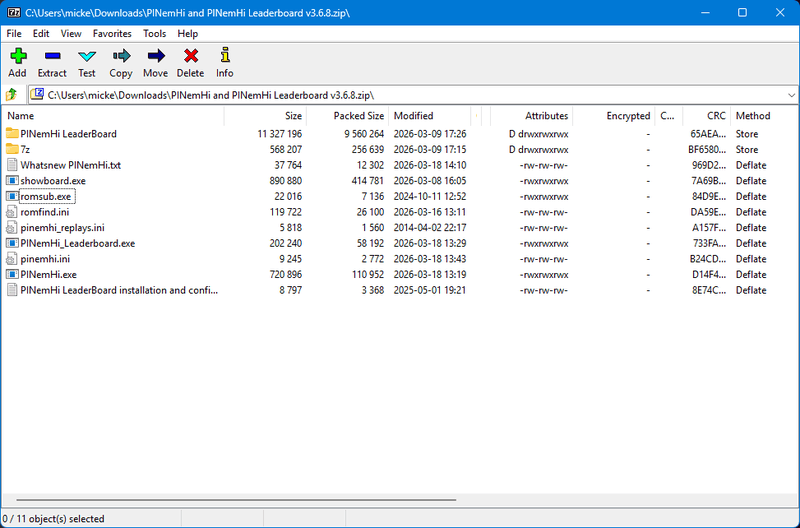Click the 7-Zip title bar app icon
This screenshot has width=800, height=528.
pos(14,12)
